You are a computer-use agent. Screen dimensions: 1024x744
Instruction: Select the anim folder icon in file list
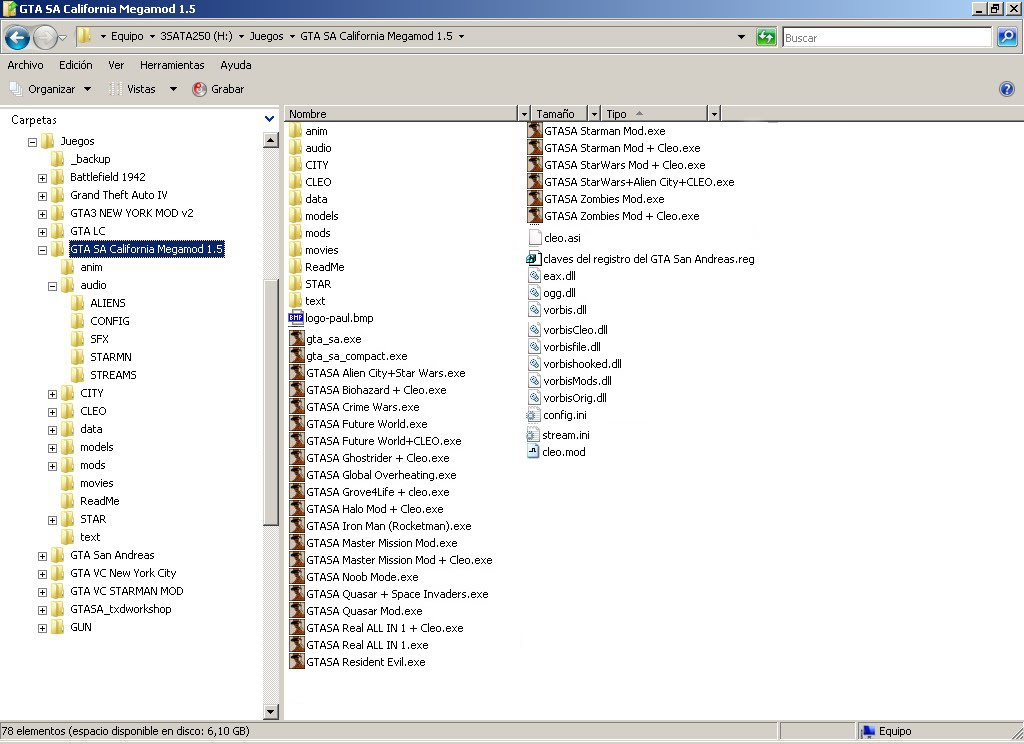[295, 131]
